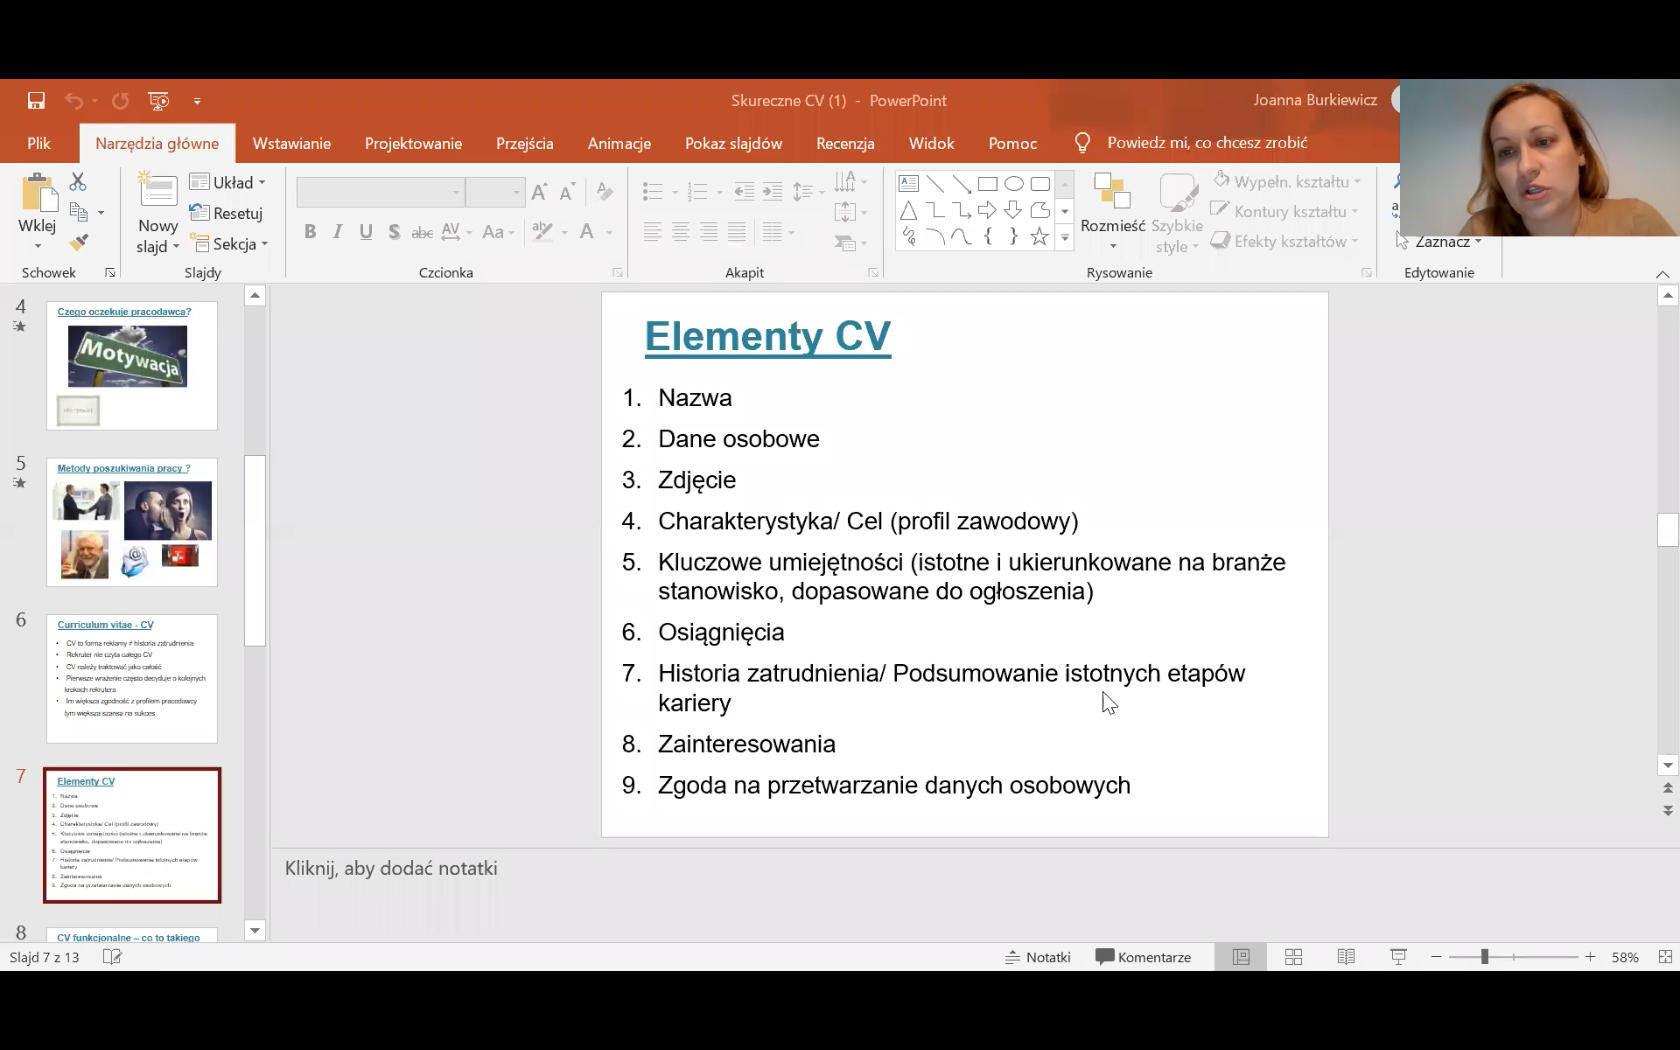Viewport: 1680px width, 1050px height.
Task: Fit slide to window icon
Action: click(x=1665, y=957)
